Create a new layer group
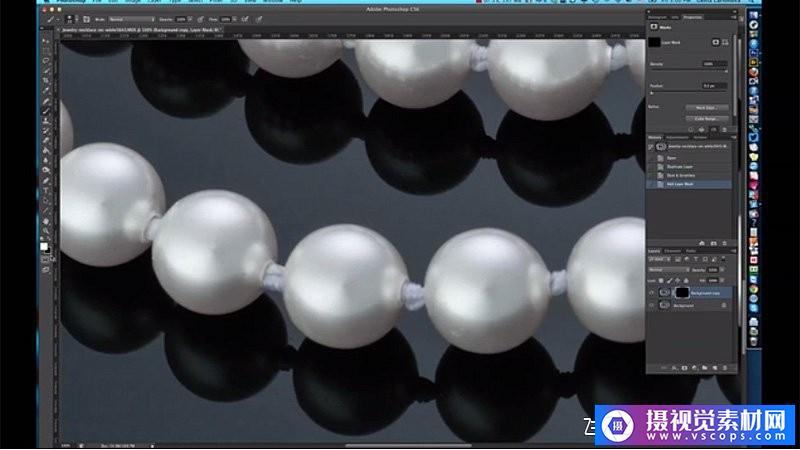Viewport: 800px width, 450px height. [705, 368]
